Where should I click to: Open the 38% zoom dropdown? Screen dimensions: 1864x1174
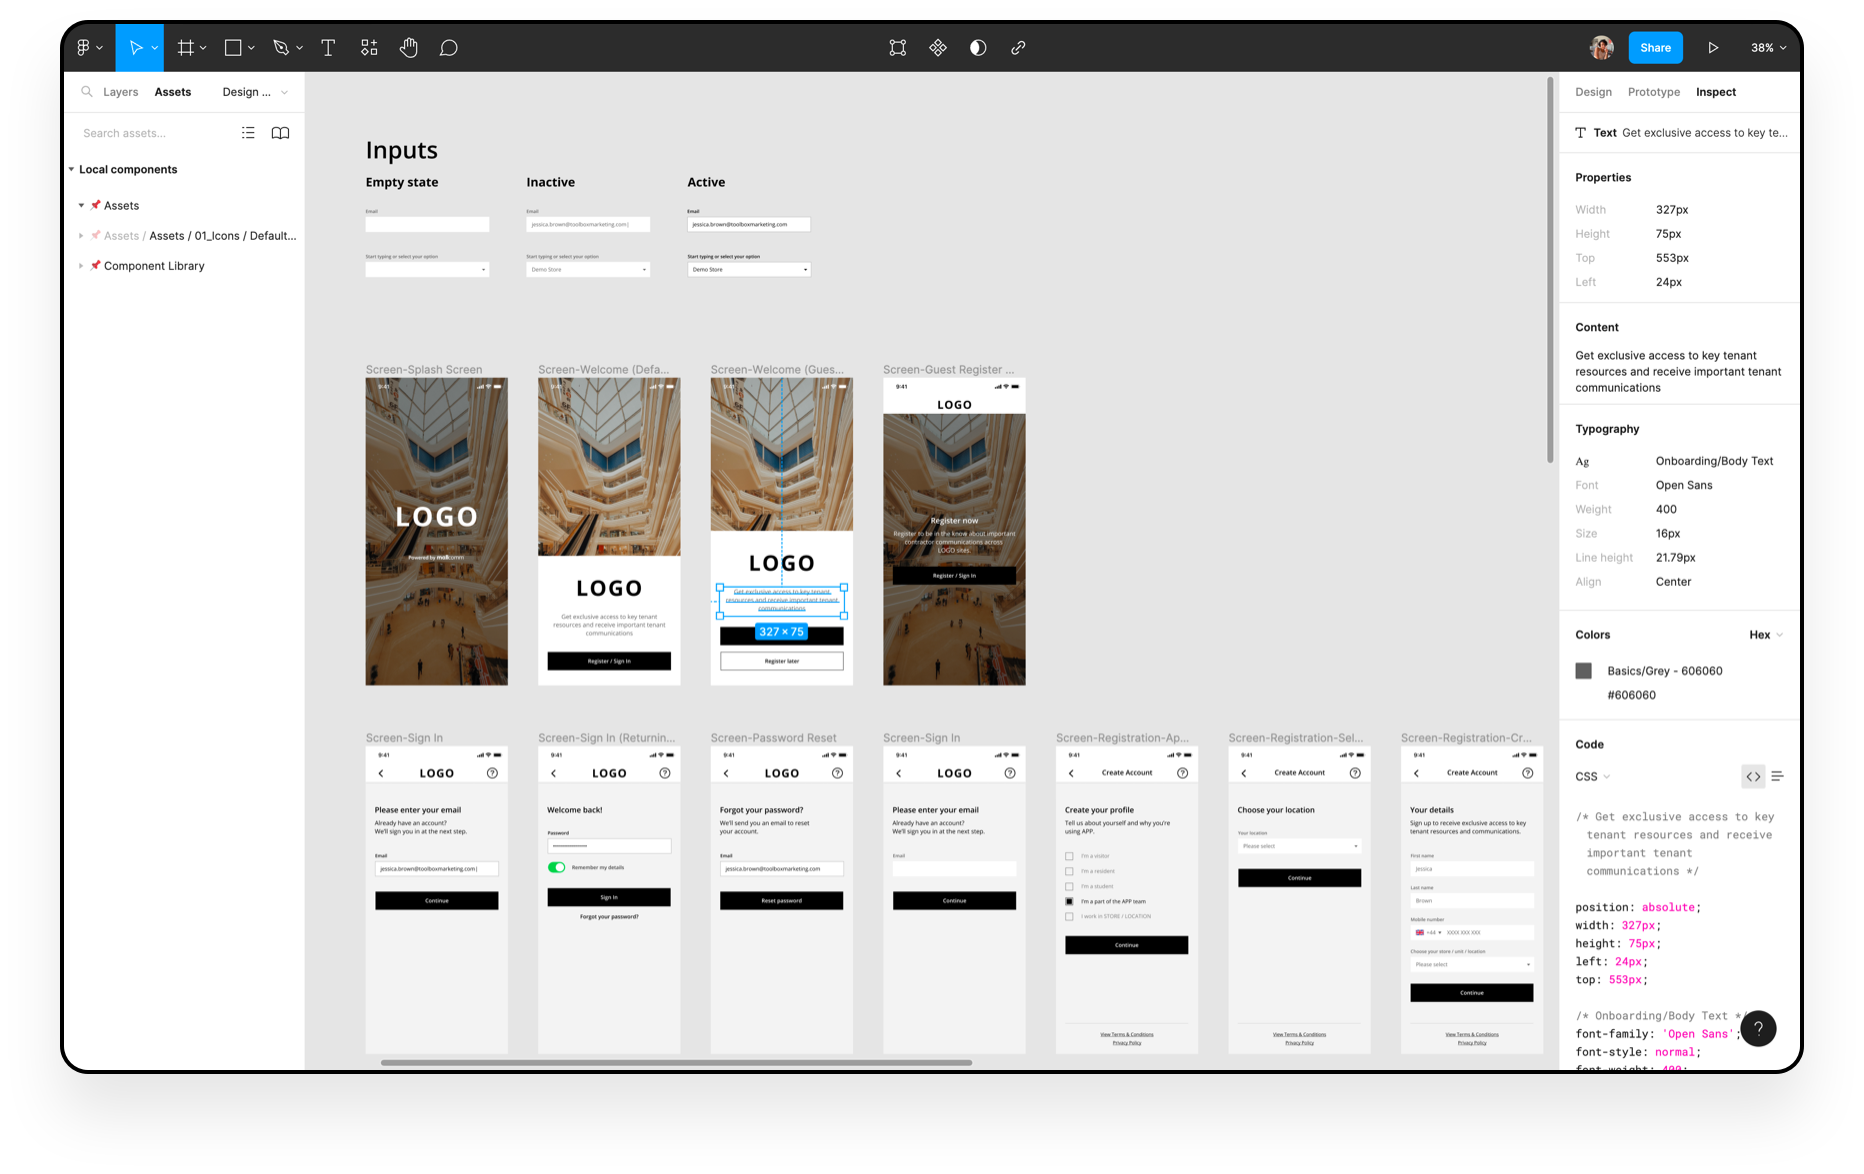[1768, 47]
